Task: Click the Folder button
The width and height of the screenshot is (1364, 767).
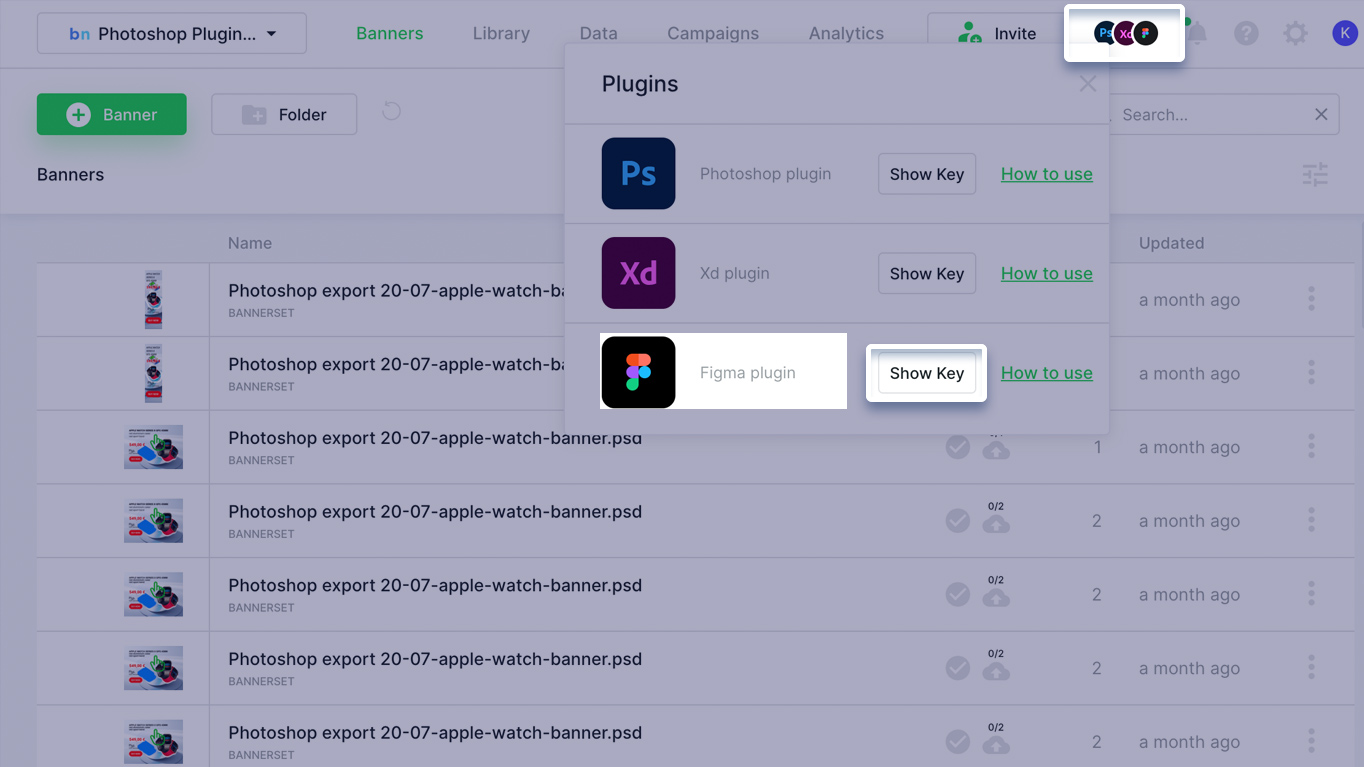Action: pos(284,115)
